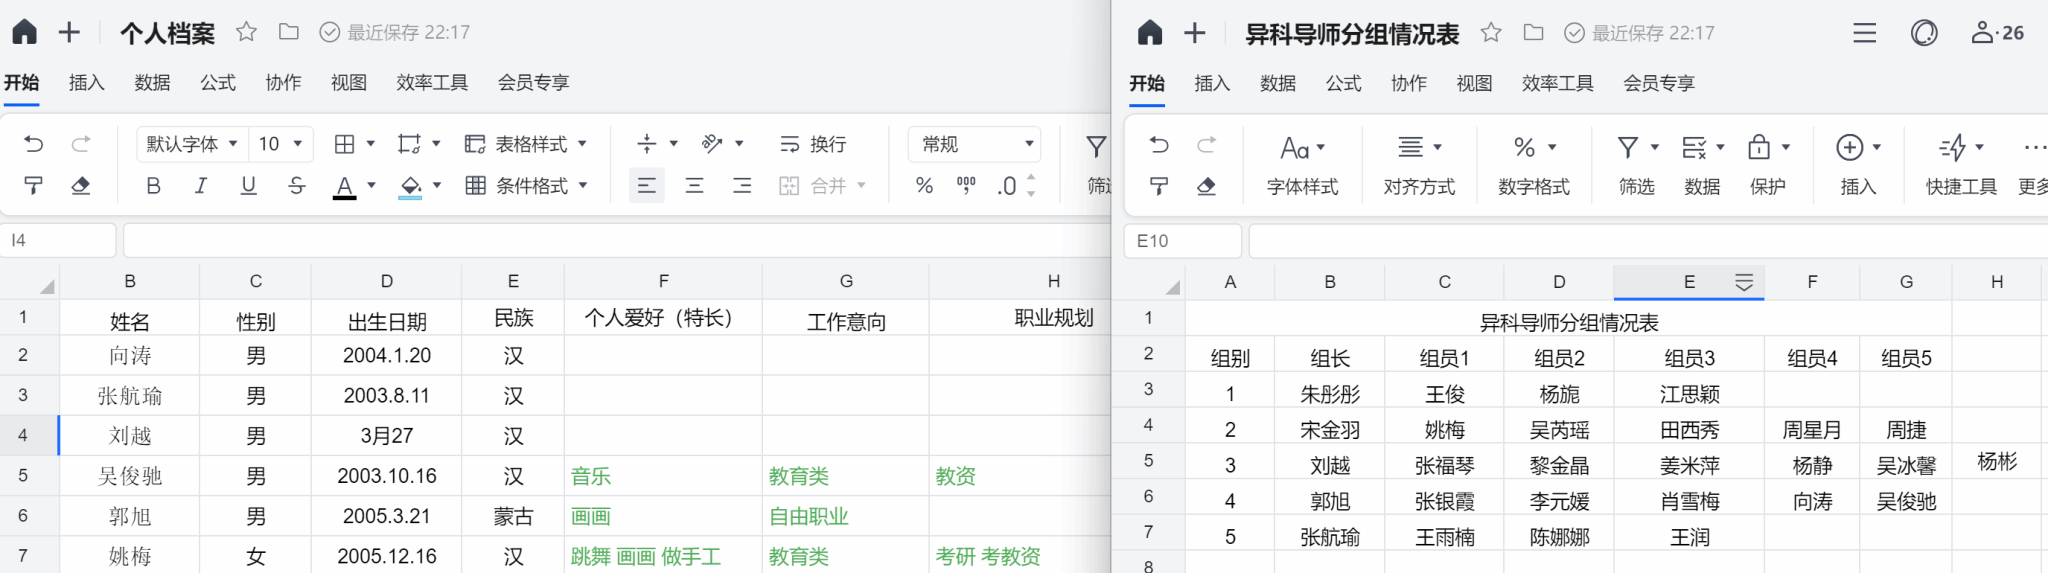The height and width of the screenshot is (573, 2048).
Task: Enable 换行 text wrapping
Action: coord(812,144)
